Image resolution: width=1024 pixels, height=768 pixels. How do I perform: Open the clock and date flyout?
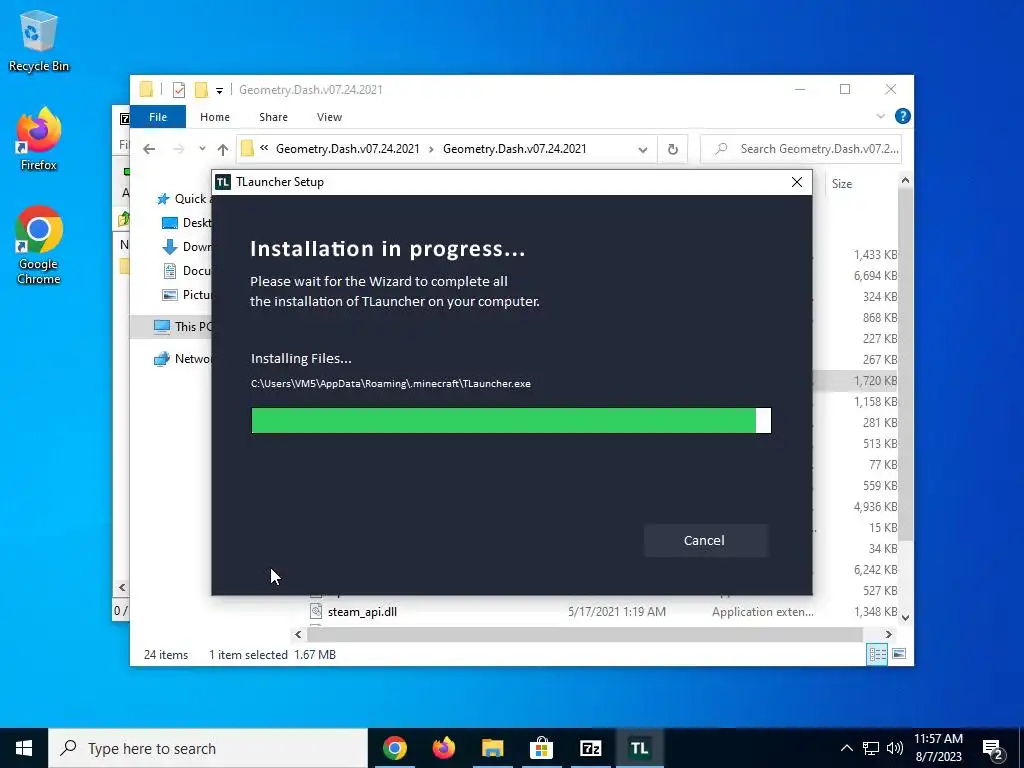[938, 748]
